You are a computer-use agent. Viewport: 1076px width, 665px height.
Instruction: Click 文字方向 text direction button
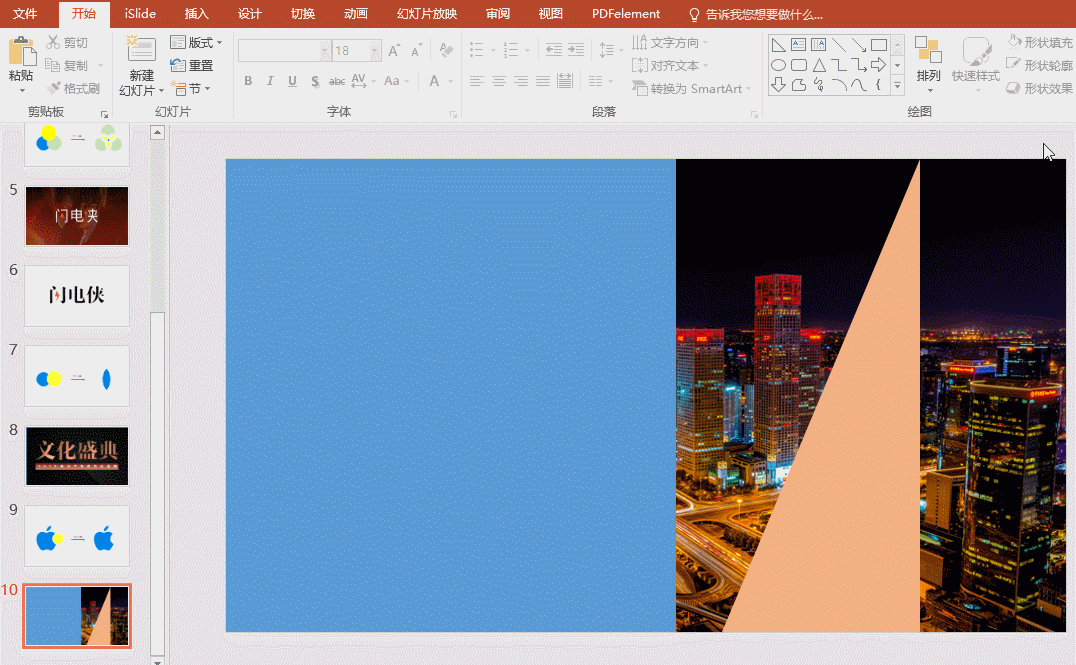pos(669,43)
